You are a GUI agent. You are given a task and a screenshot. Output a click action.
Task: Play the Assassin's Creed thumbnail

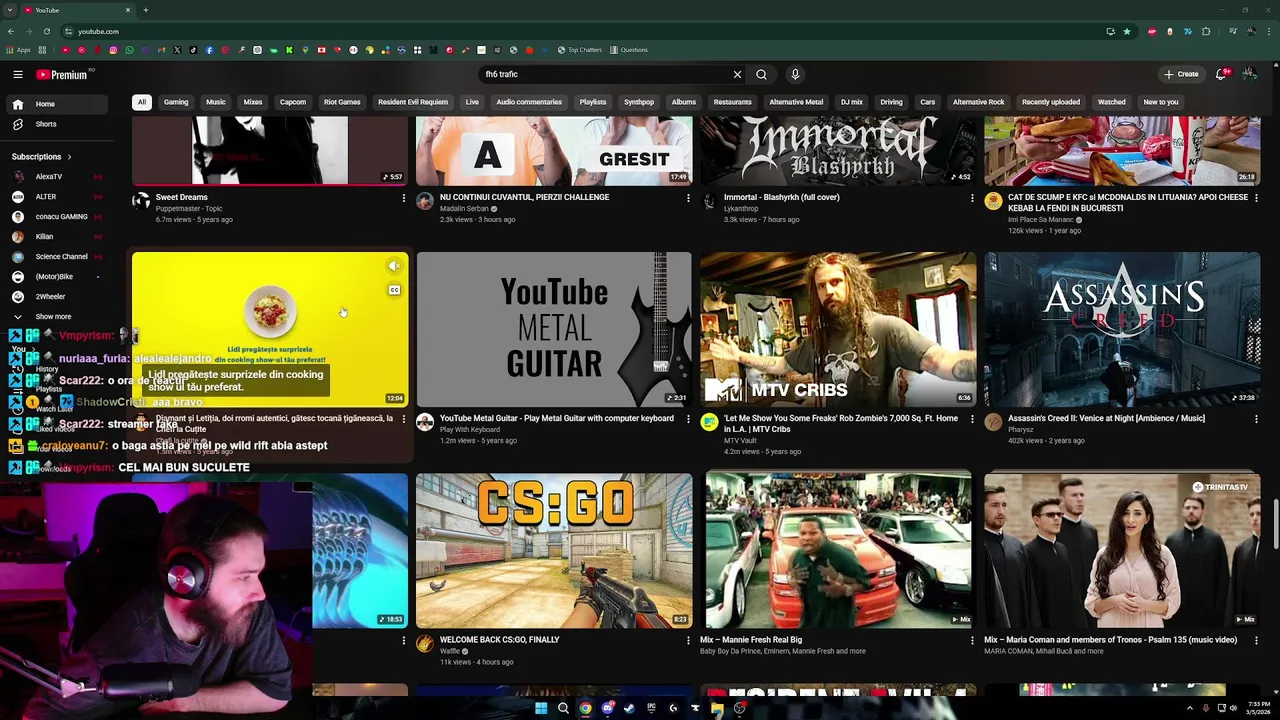coord(1122,329)
